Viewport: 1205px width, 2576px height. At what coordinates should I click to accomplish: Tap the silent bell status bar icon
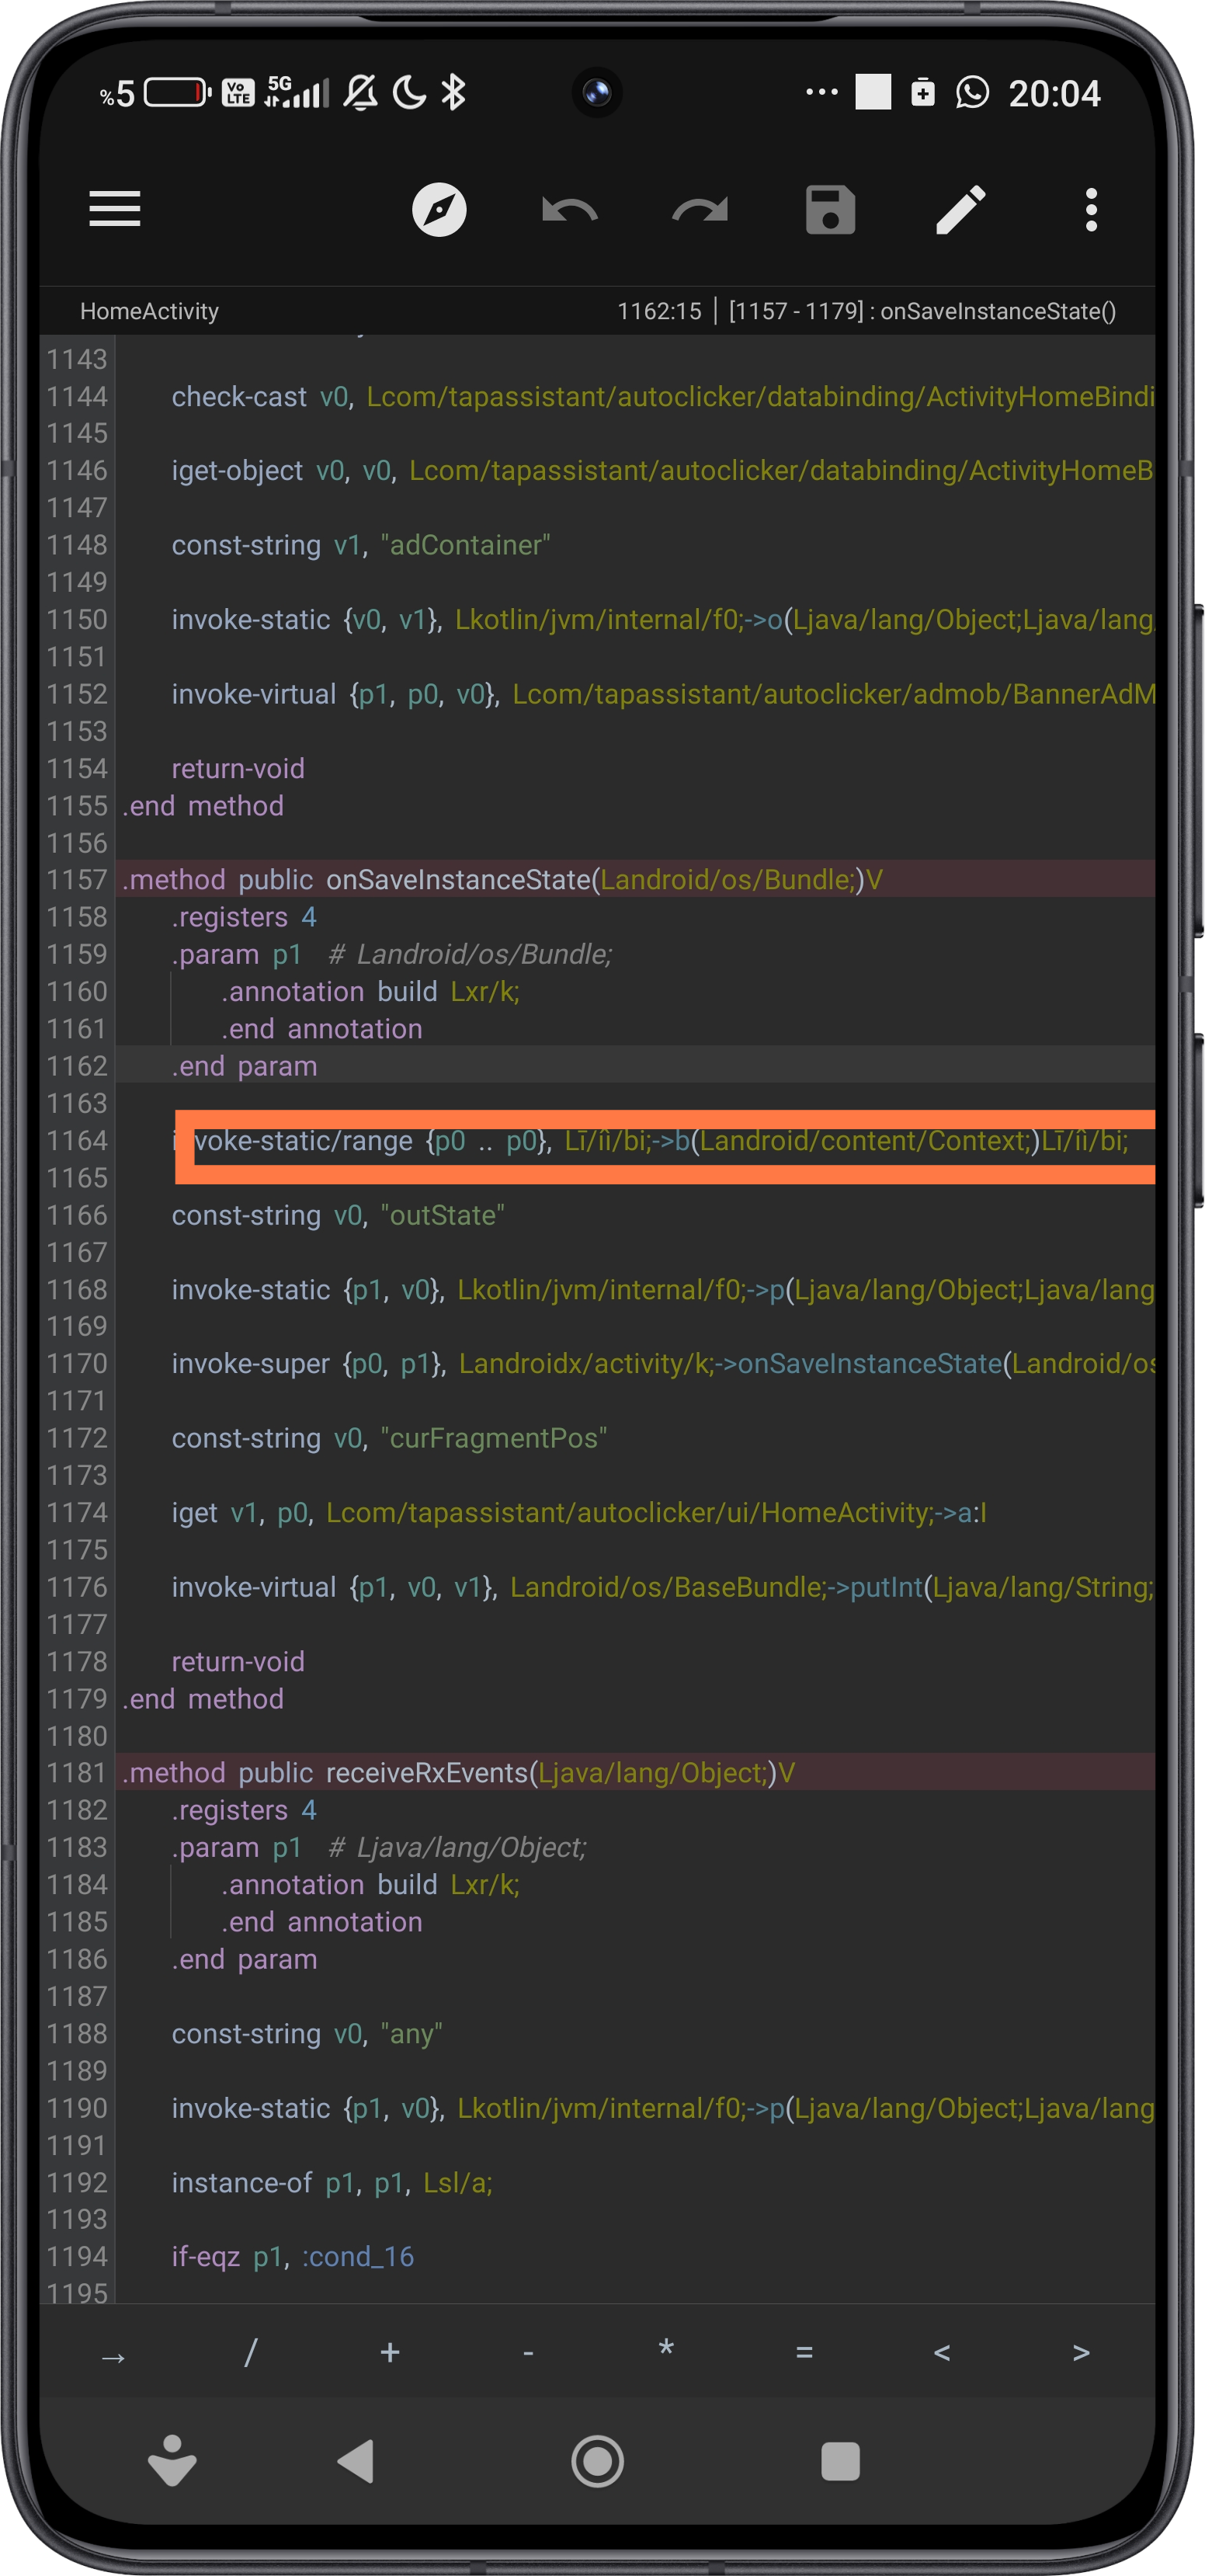(x=361, y=93)
